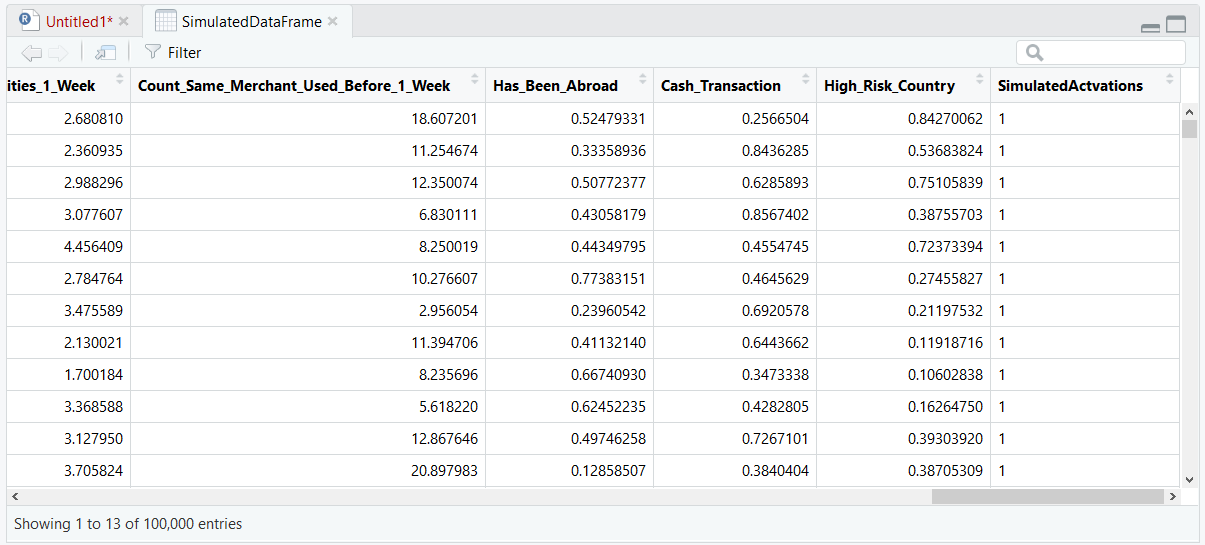Click the data viewer search field
Screen dimensions: 1205x545
1101,53
